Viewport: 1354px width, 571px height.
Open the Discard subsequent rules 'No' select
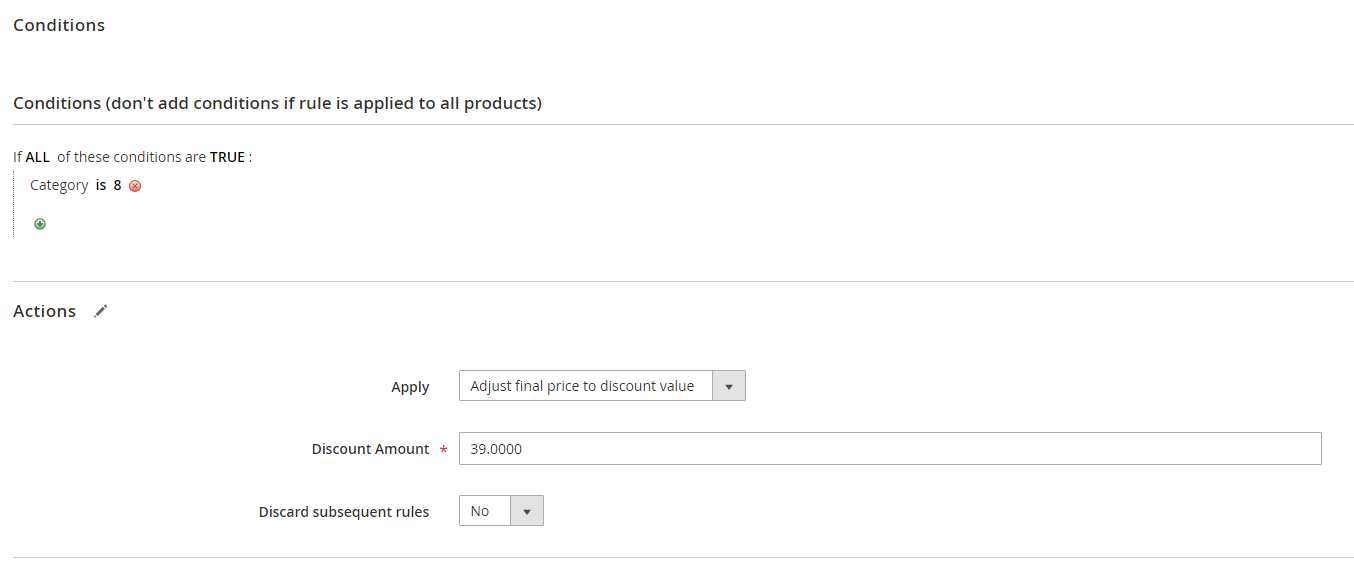pos(485,511)
